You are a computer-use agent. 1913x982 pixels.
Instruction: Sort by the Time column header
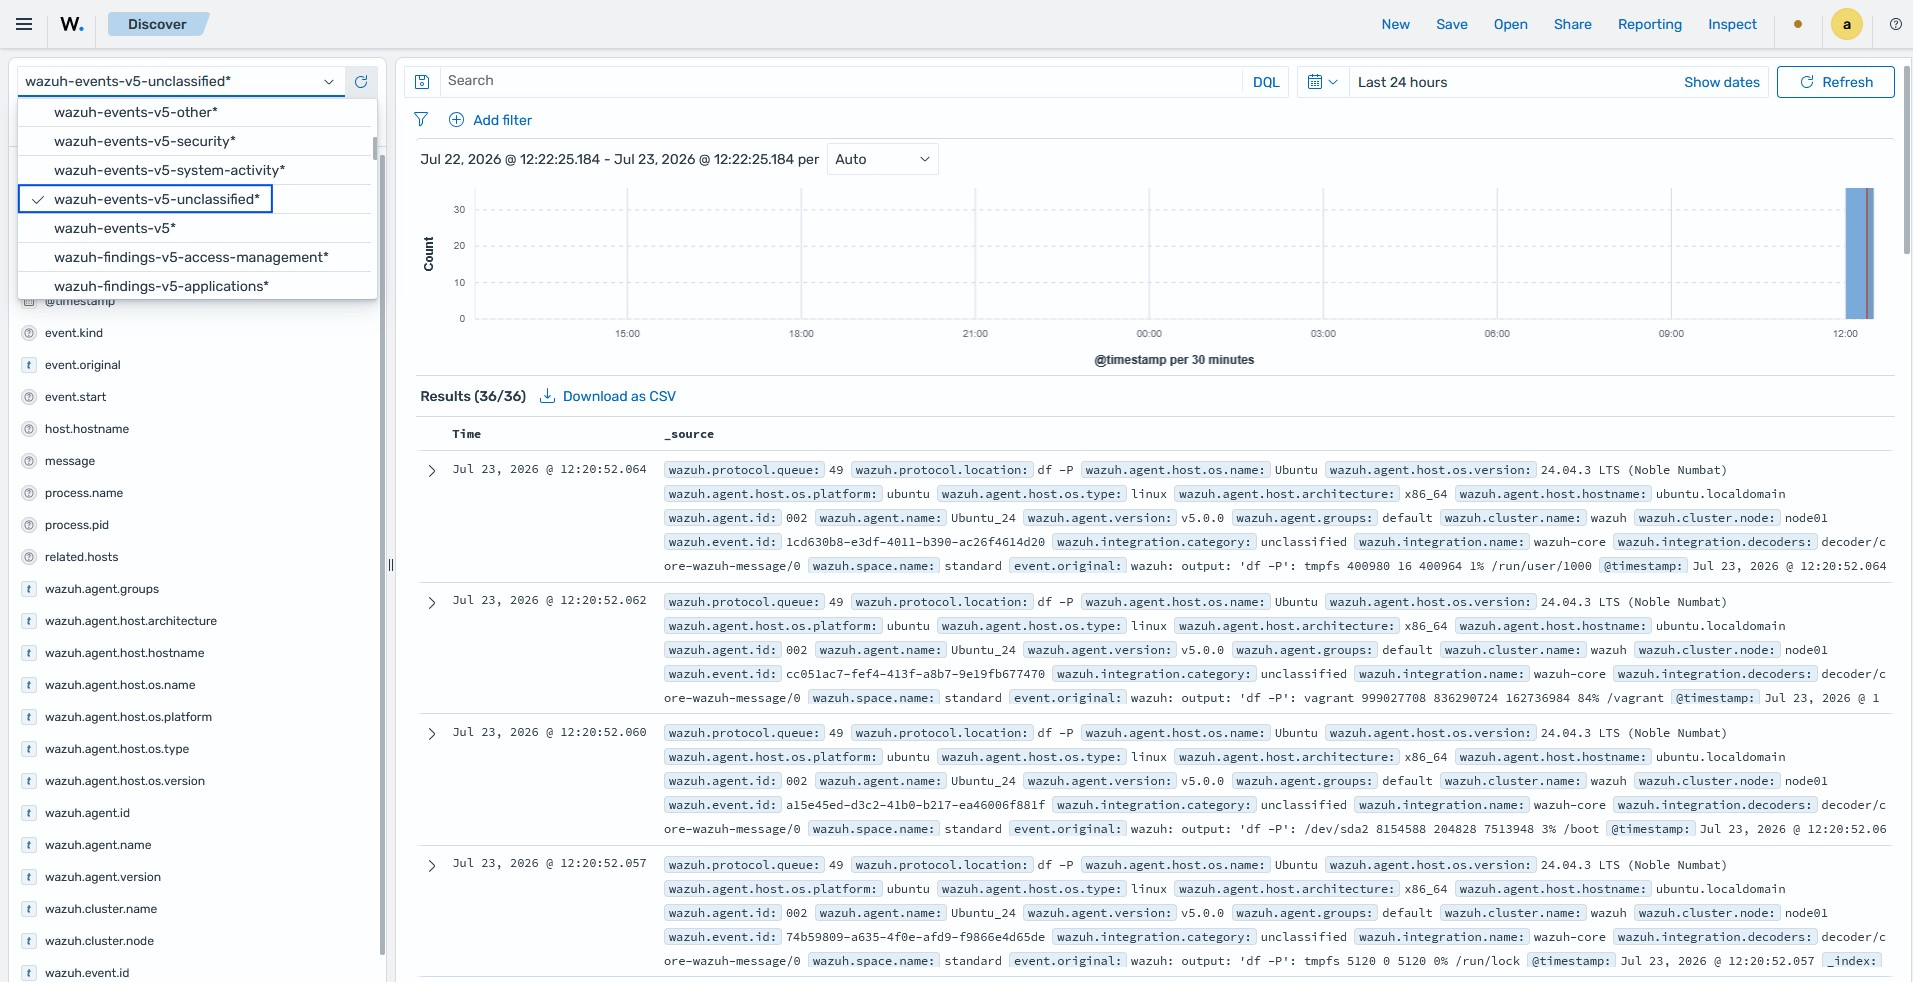[x=466, y=434]
